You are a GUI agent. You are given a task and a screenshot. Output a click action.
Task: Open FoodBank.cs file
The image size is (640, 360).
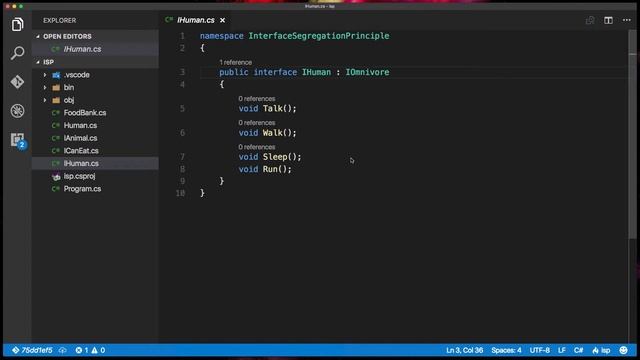(x=96, y=113)
